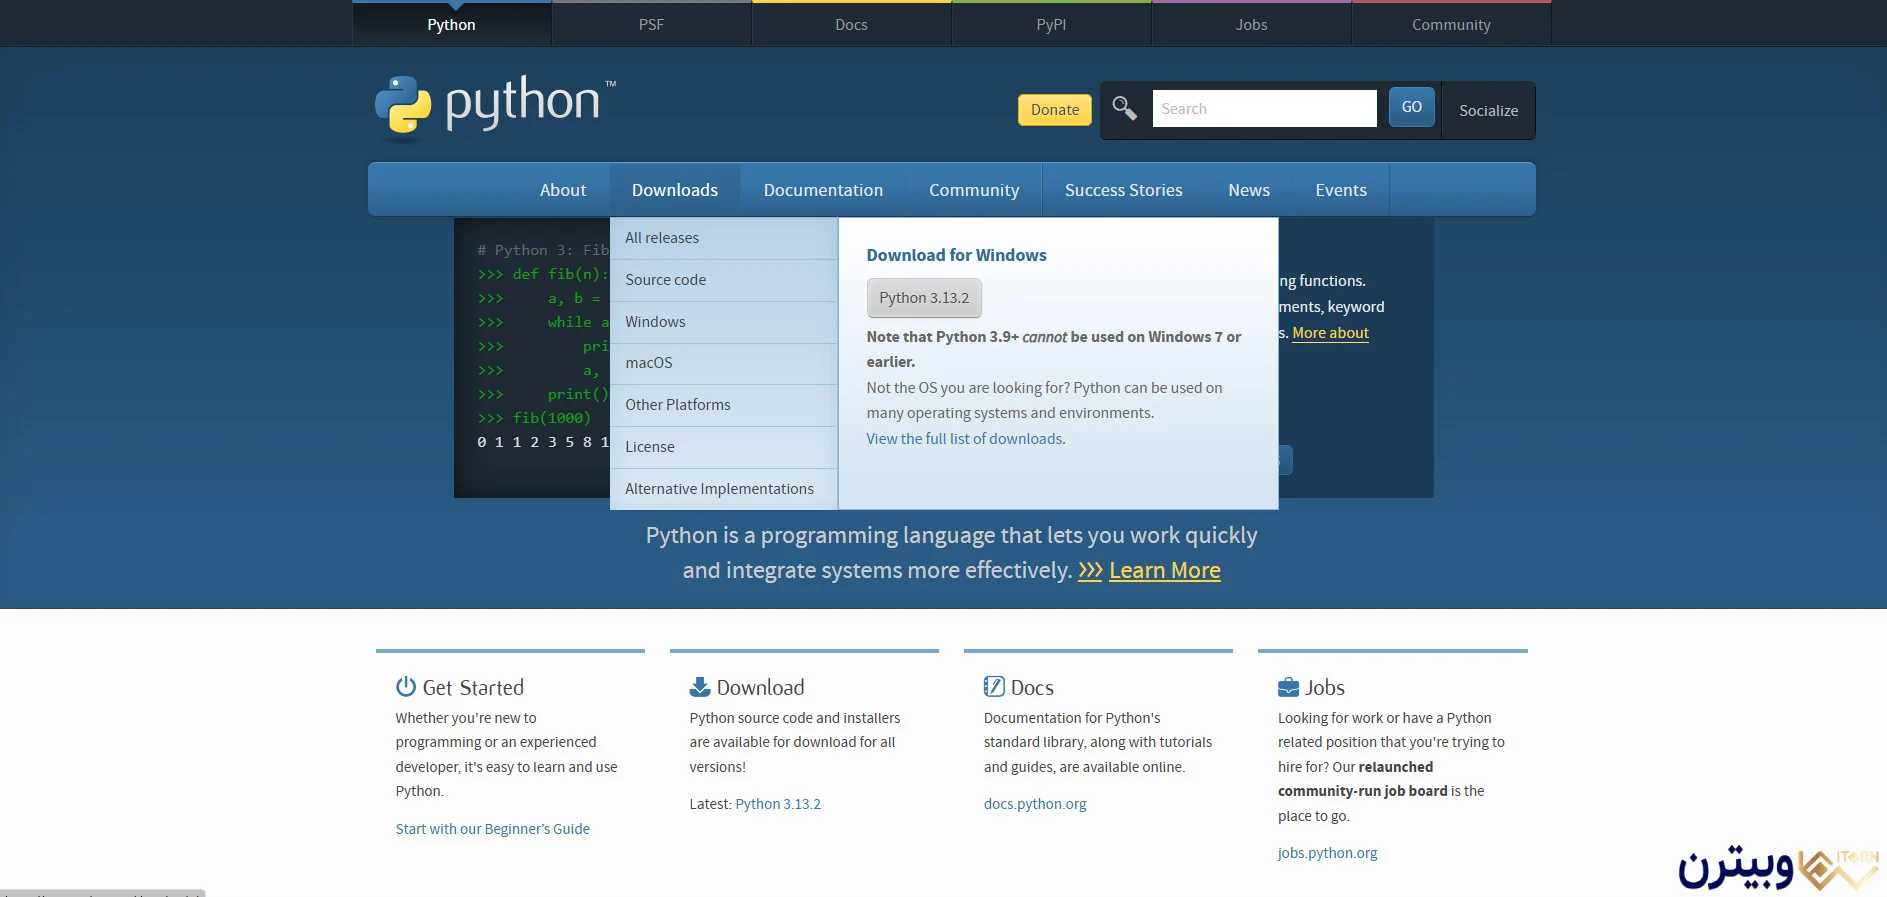Click the fib(1000) code line
This screenshot has width=1887, height=897.
(x=534, y=418)
